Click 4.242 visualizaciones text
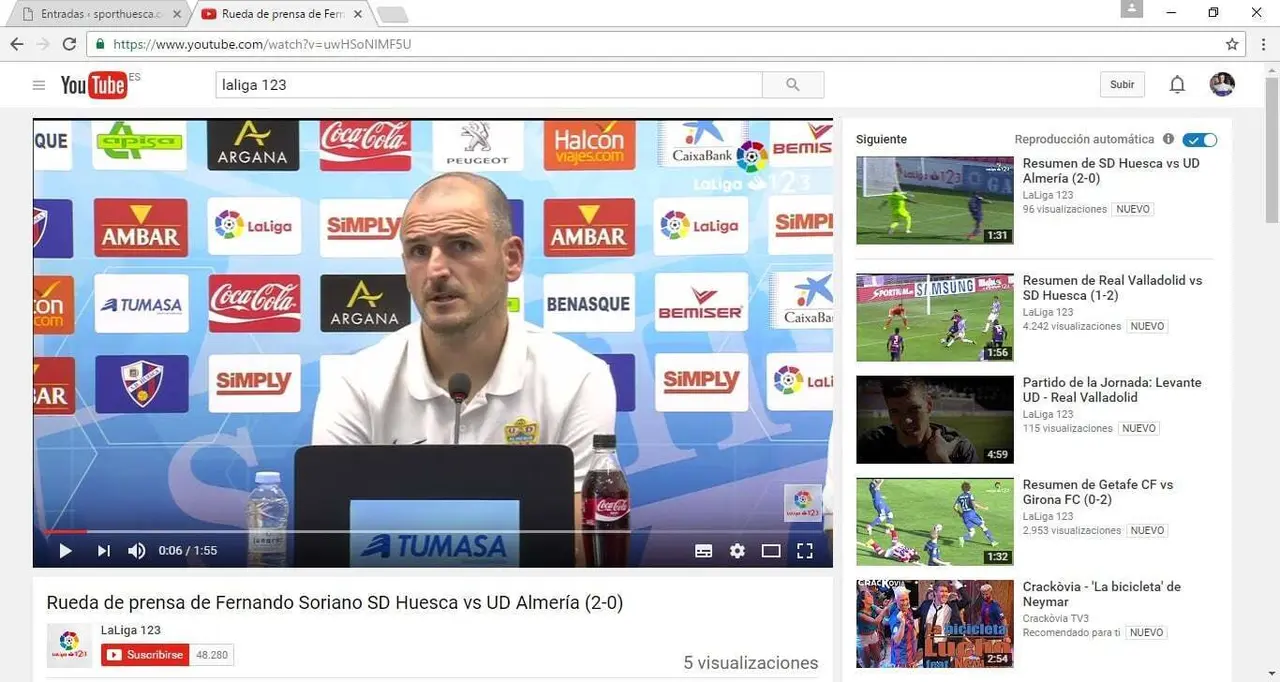1280x682 pixels. (x=1072, y=326)
